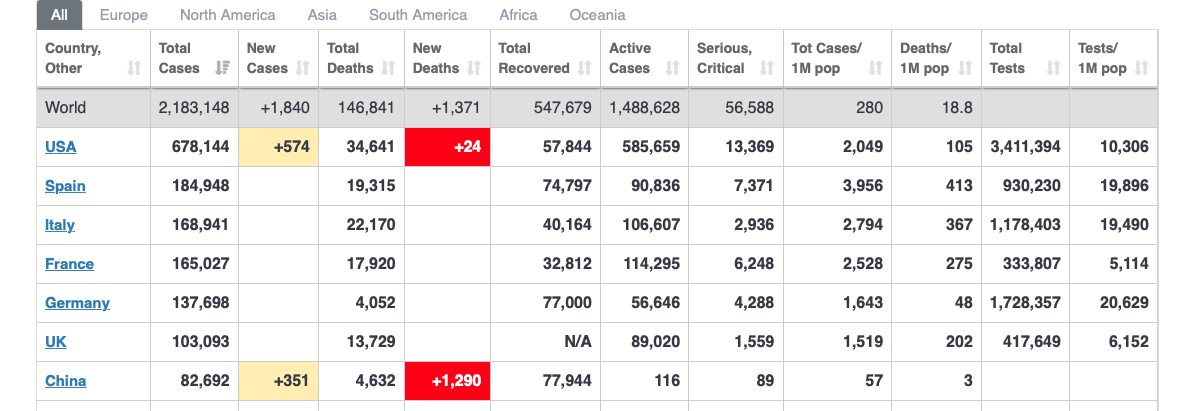Click the China link
Screen dimensions: 1182x411
(x=66, y=381)
